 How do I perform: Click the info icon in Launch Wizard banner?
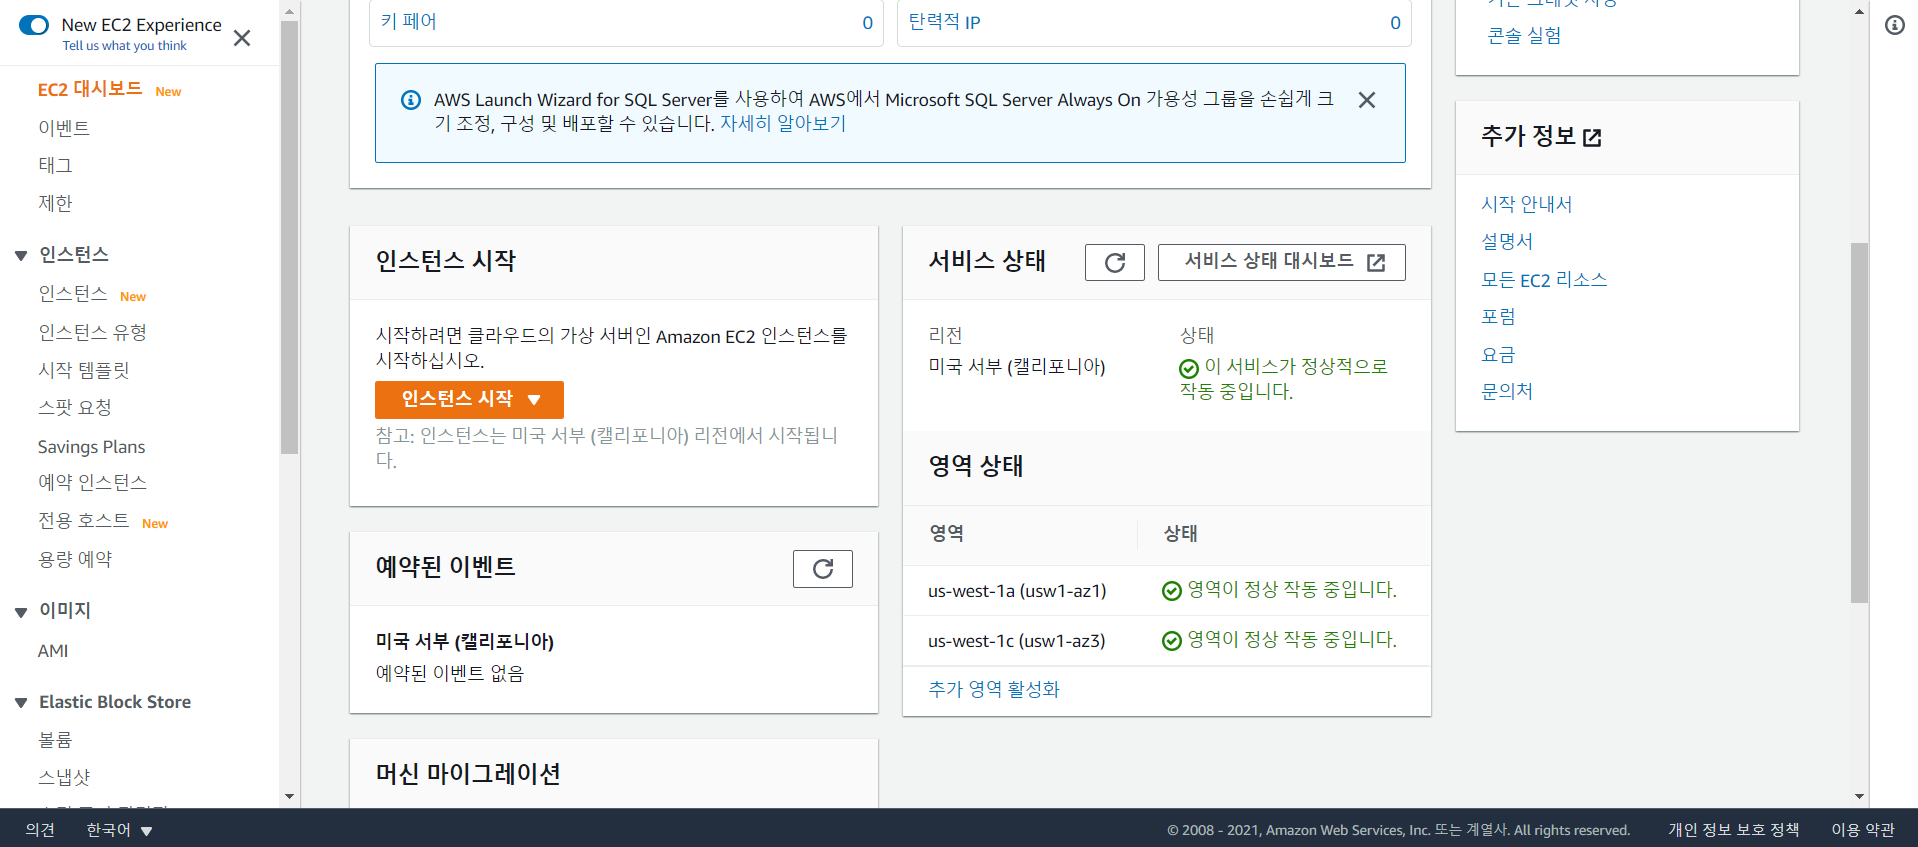(411, 100)
